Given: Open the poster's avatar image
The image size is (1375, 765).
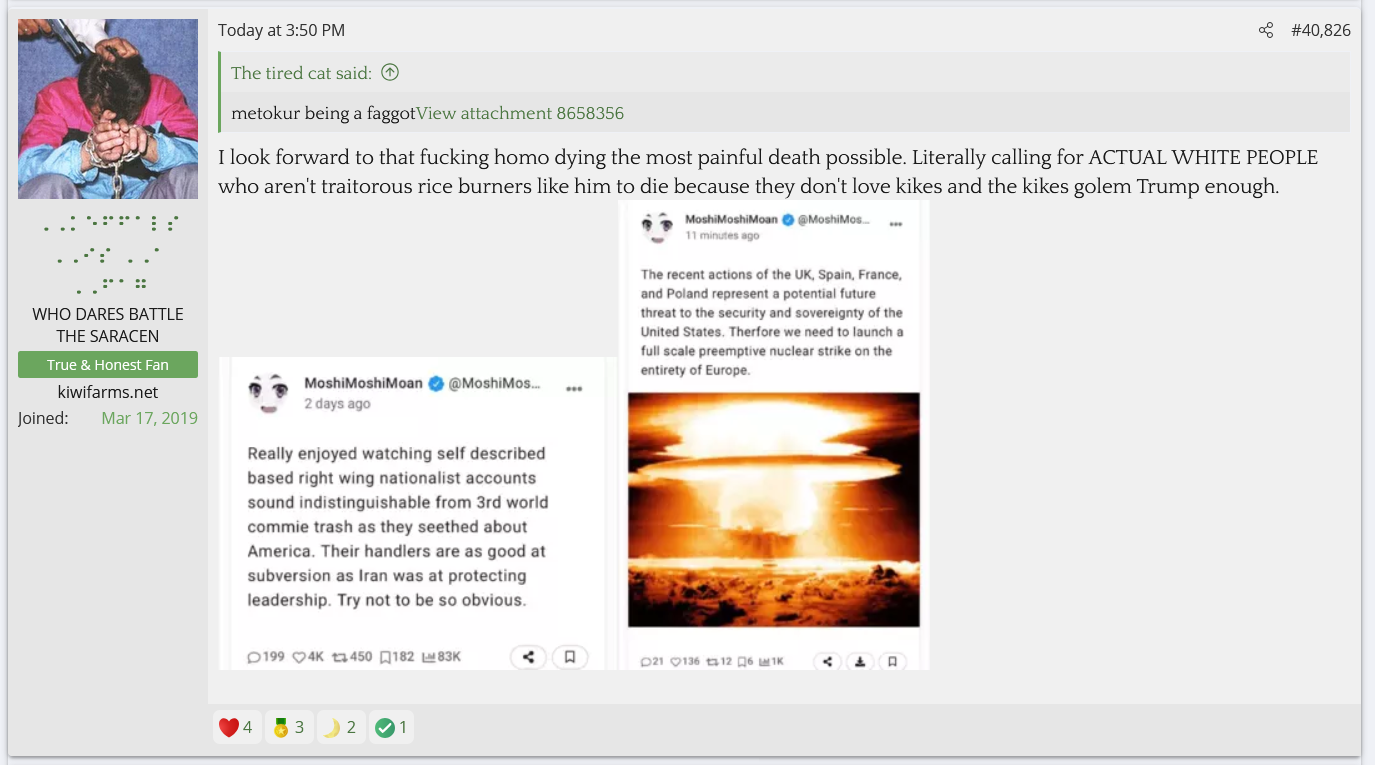Looking at the screenshot, I should pyautogui.click(x=108, y=109).
